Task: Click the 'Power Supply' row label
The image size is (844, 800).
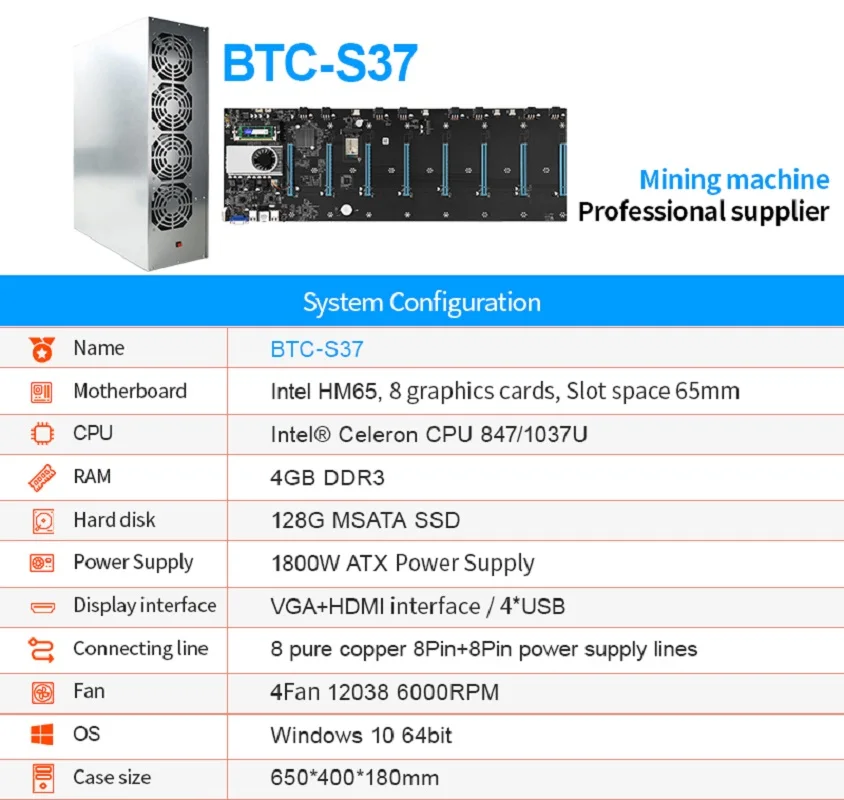Action: point(133,563)
